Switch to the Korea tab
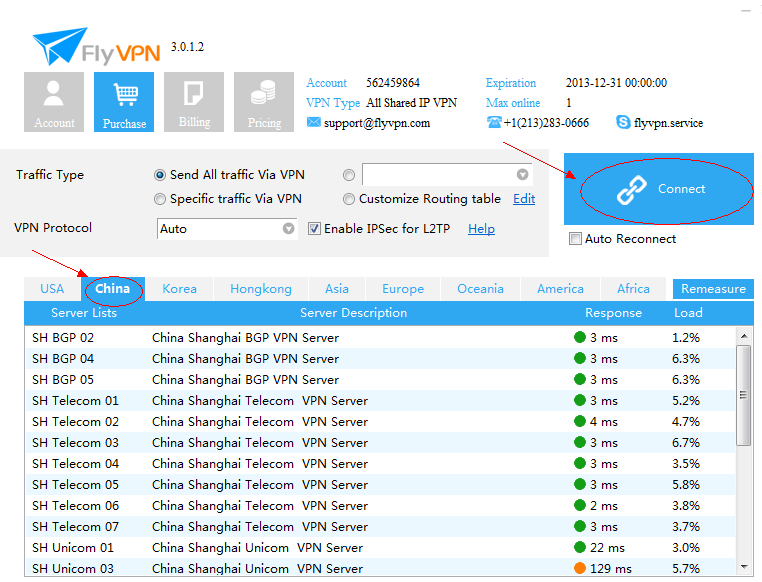Screen dimensions: 762x582 (x=179, y=289)
